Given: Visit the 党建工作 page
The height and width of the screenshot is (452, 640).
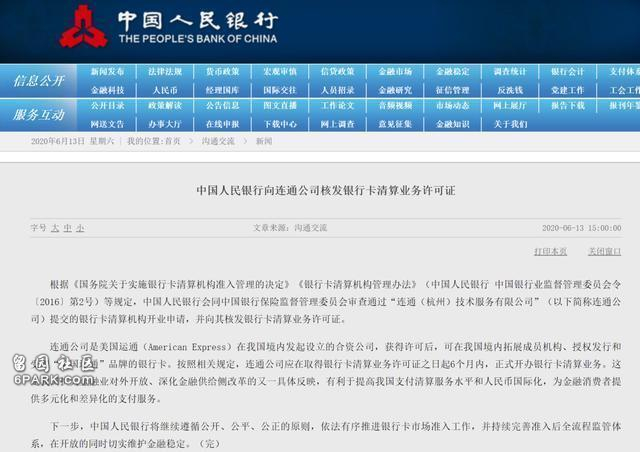Looking at the screenshot, I should point(568,90).
